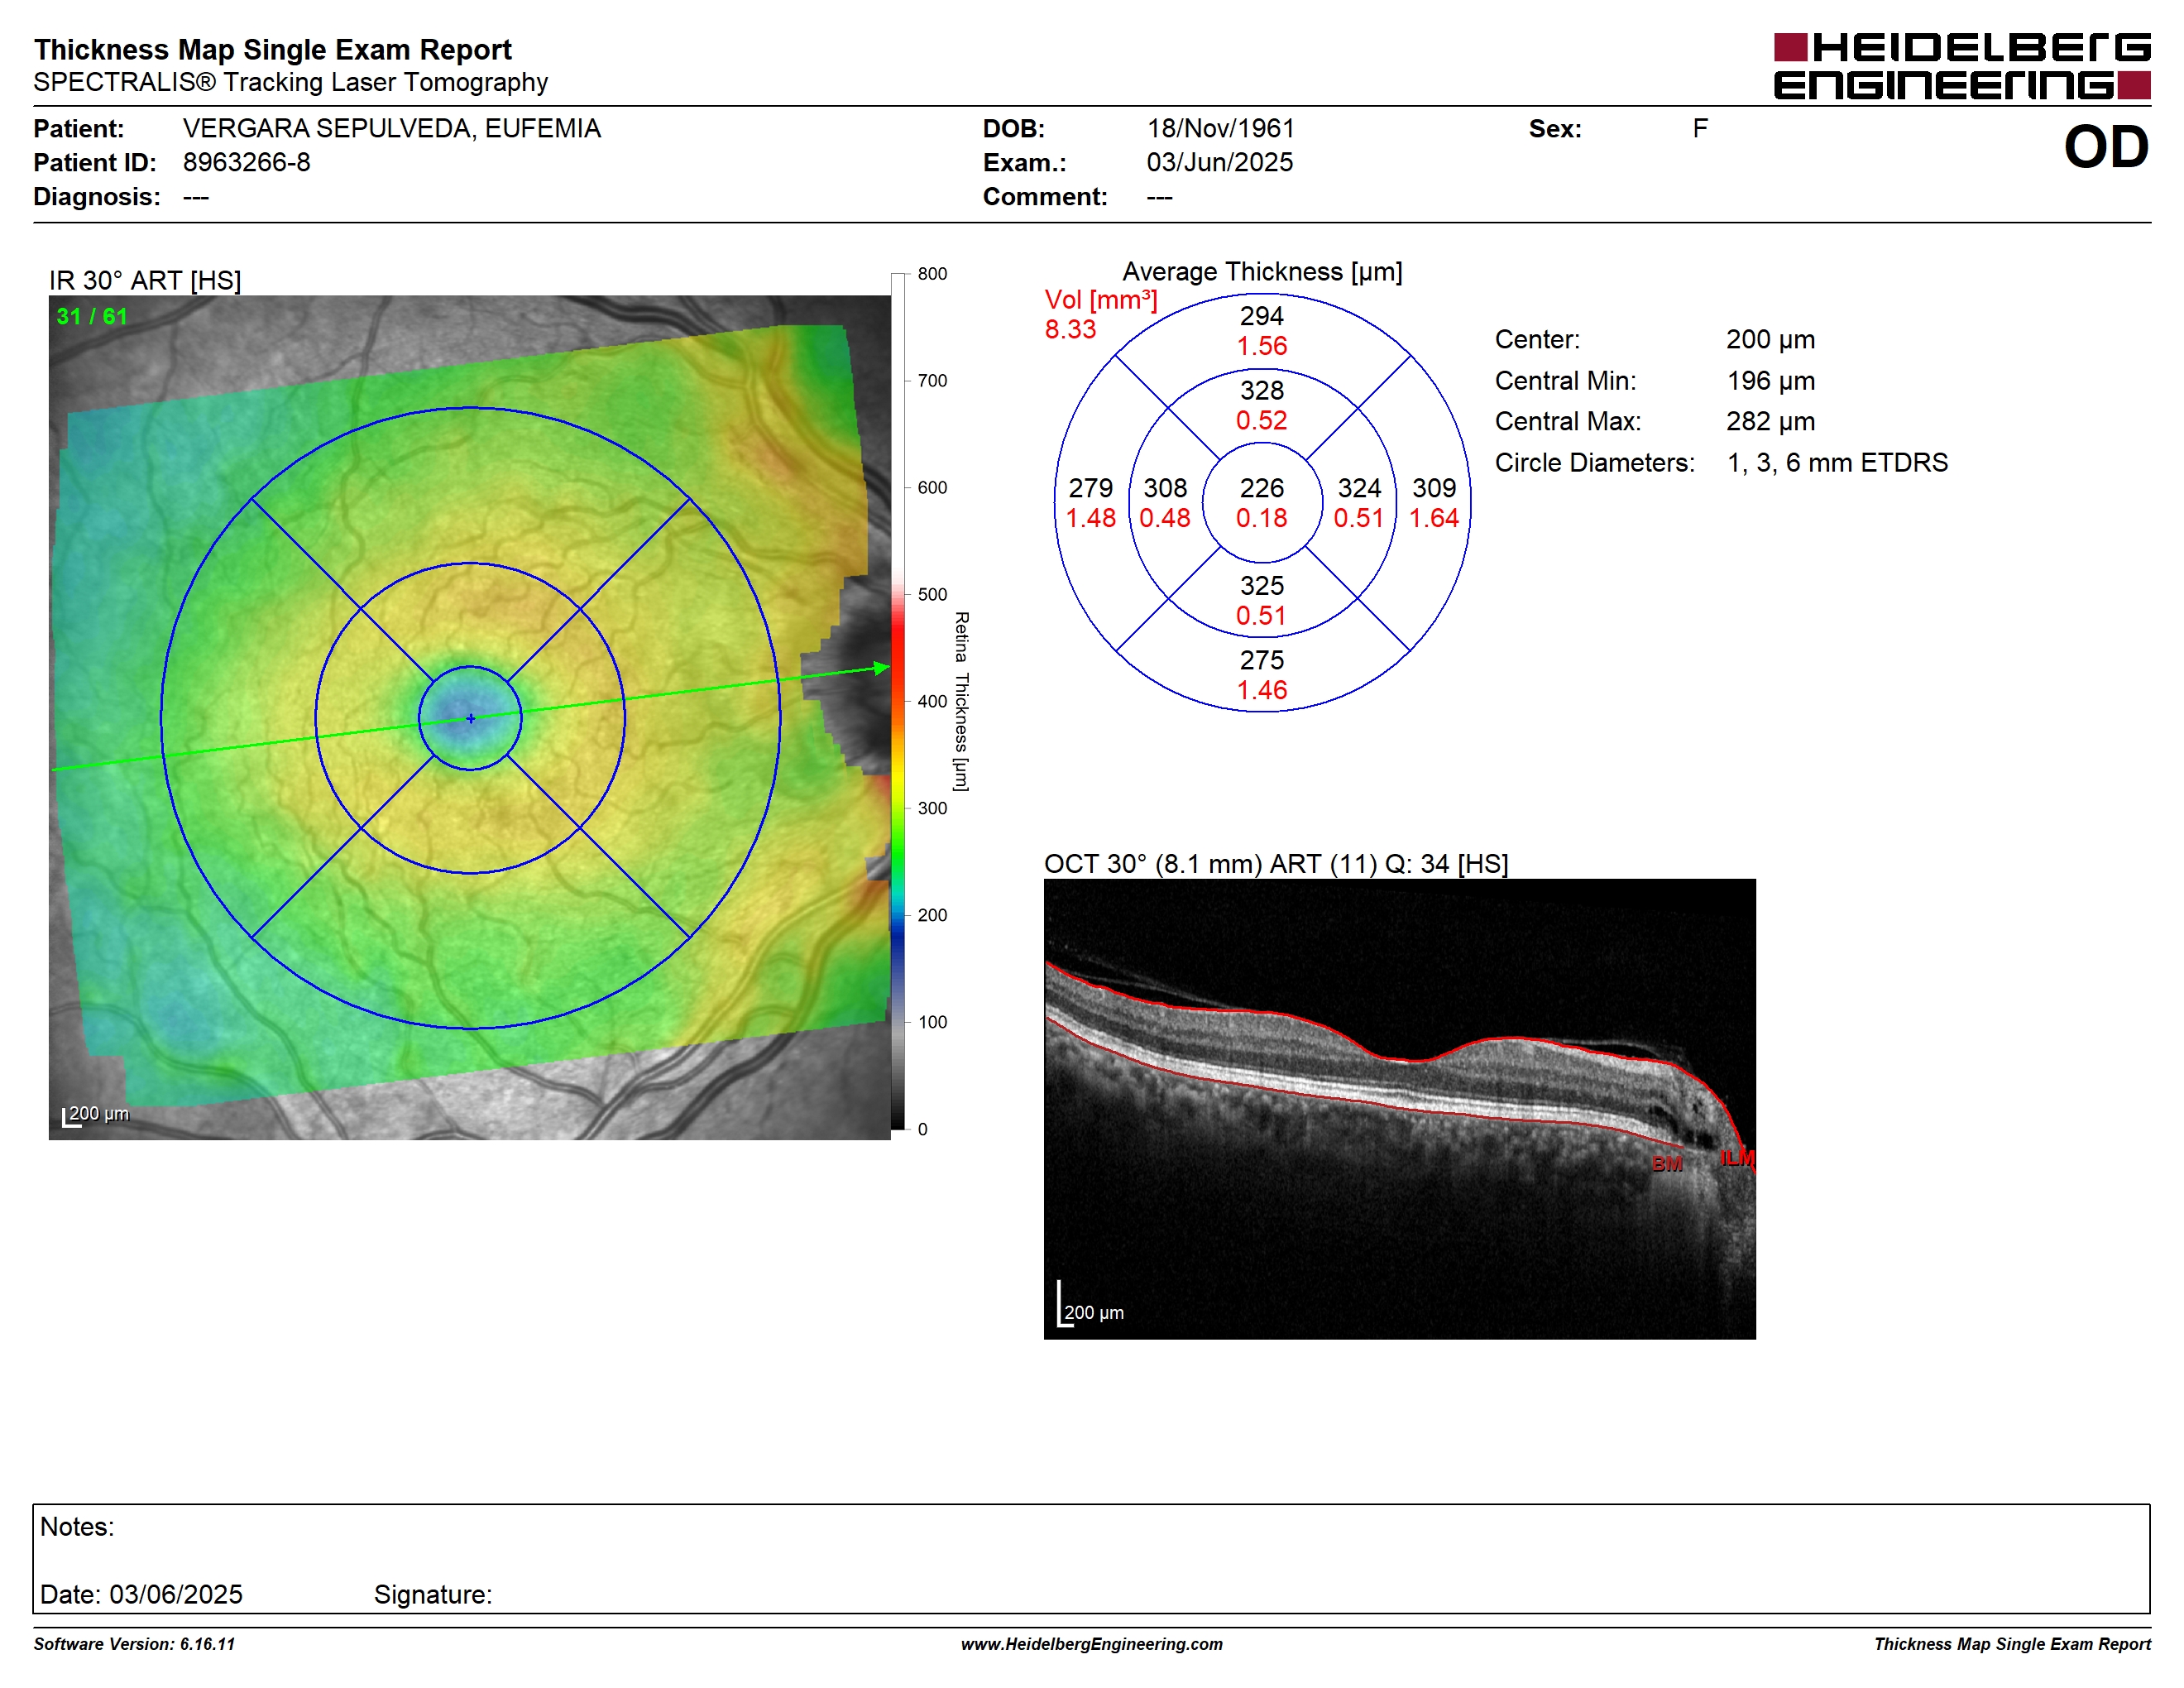Click the Sex value F
2184x1688 pixels.
click(1700, 128)
